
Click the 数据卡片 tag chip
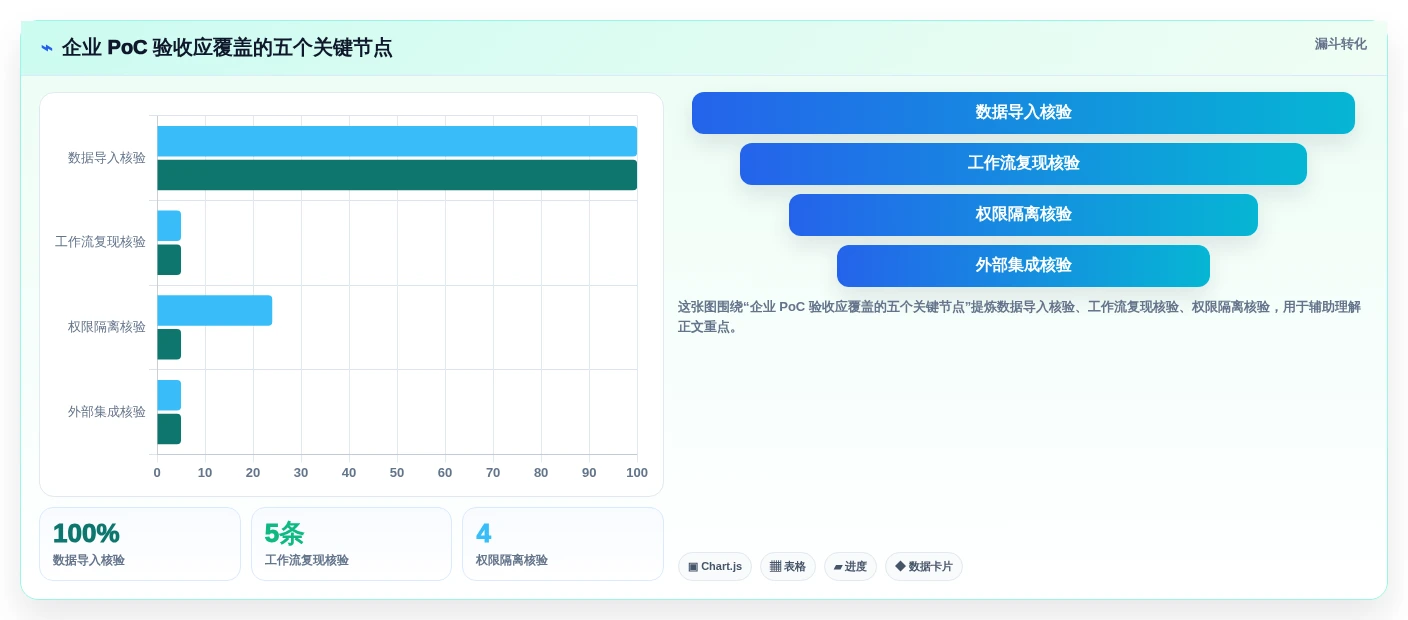coord(924,567)
